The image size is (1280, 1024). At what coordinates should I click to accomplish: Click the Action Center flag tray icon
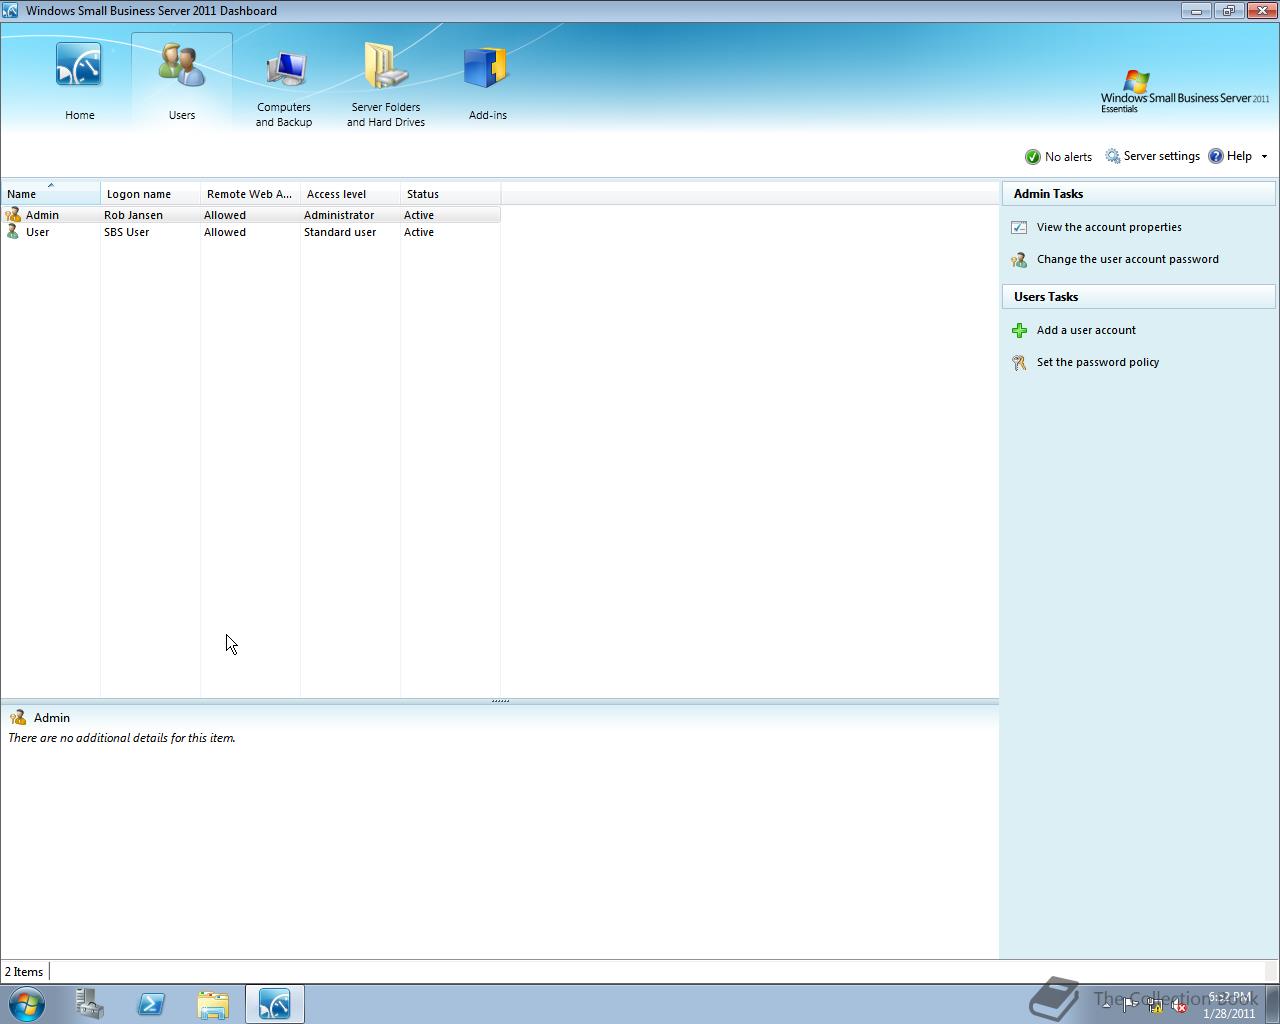1130,1006
